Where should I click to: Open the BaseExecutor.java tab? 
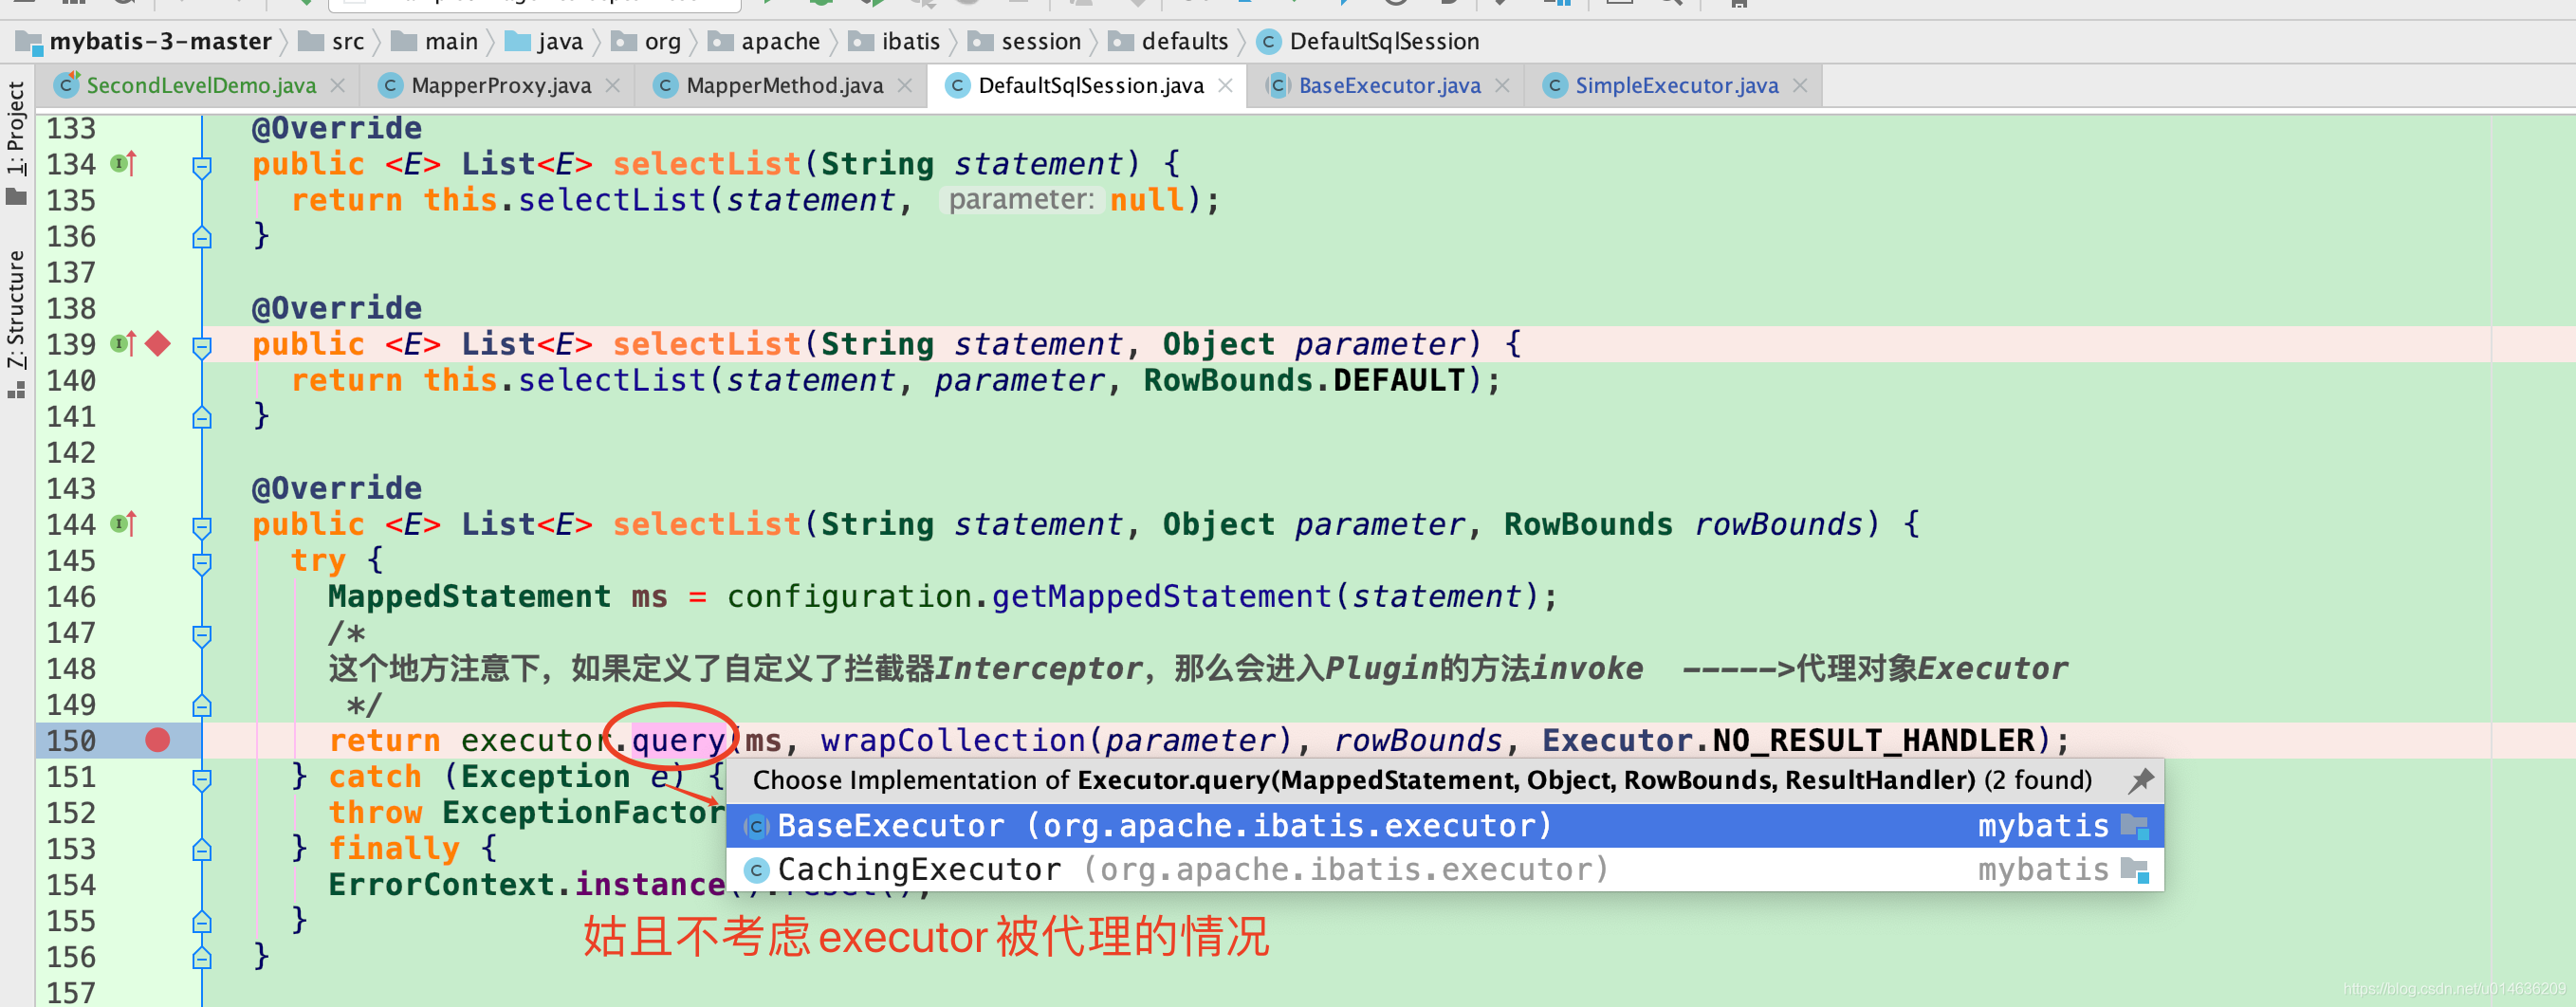1389,86
